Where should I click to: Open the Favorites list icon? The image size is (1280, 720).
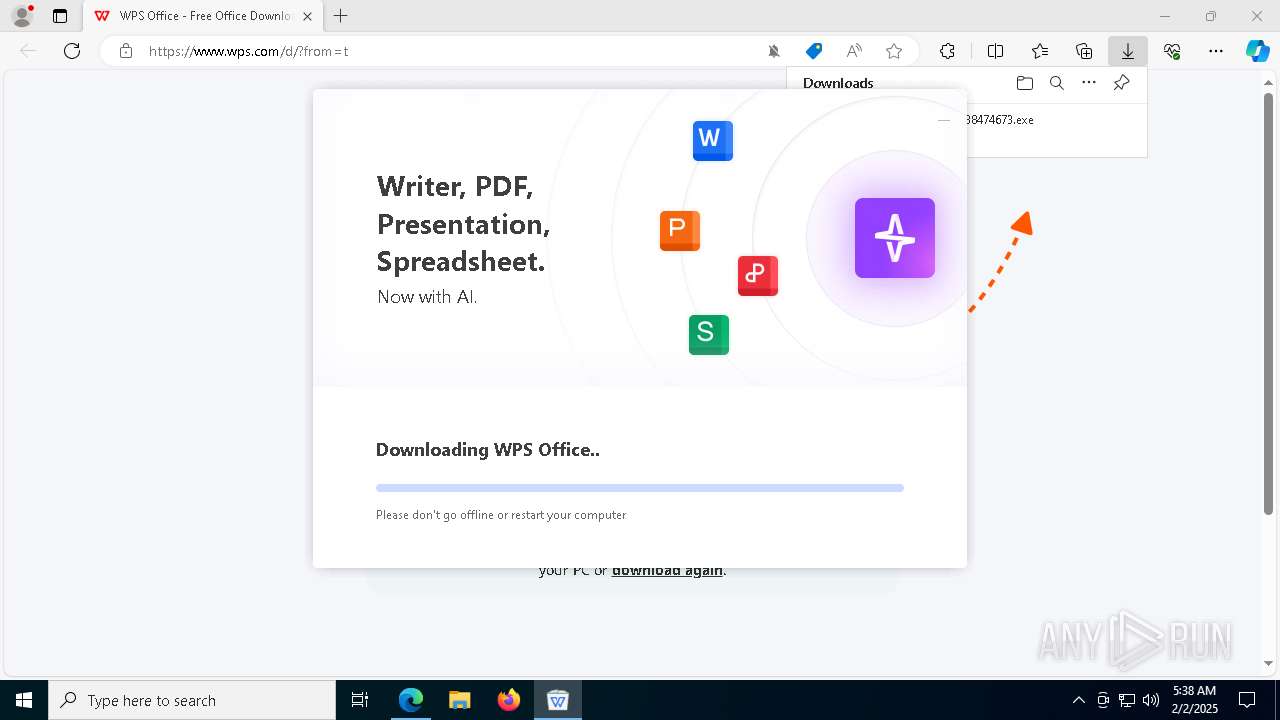[1040, 51]
